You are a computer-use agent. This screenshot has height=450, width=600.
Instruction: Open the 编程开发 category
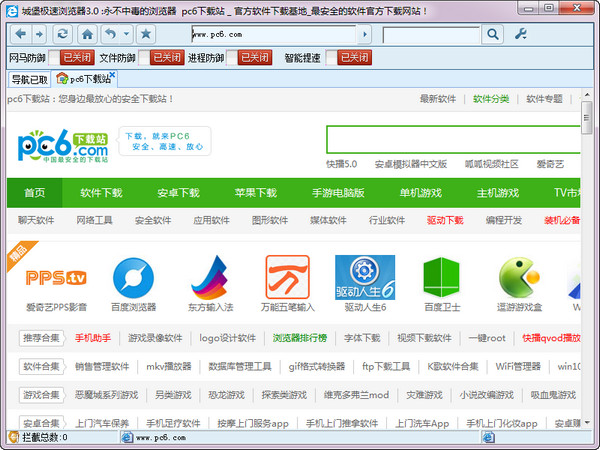tap(504, 220)
